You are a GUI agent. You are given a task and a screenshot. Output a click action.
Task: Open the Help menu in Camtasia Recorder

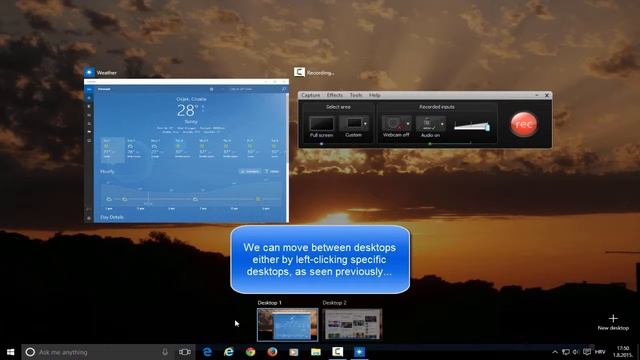(375, 95)
